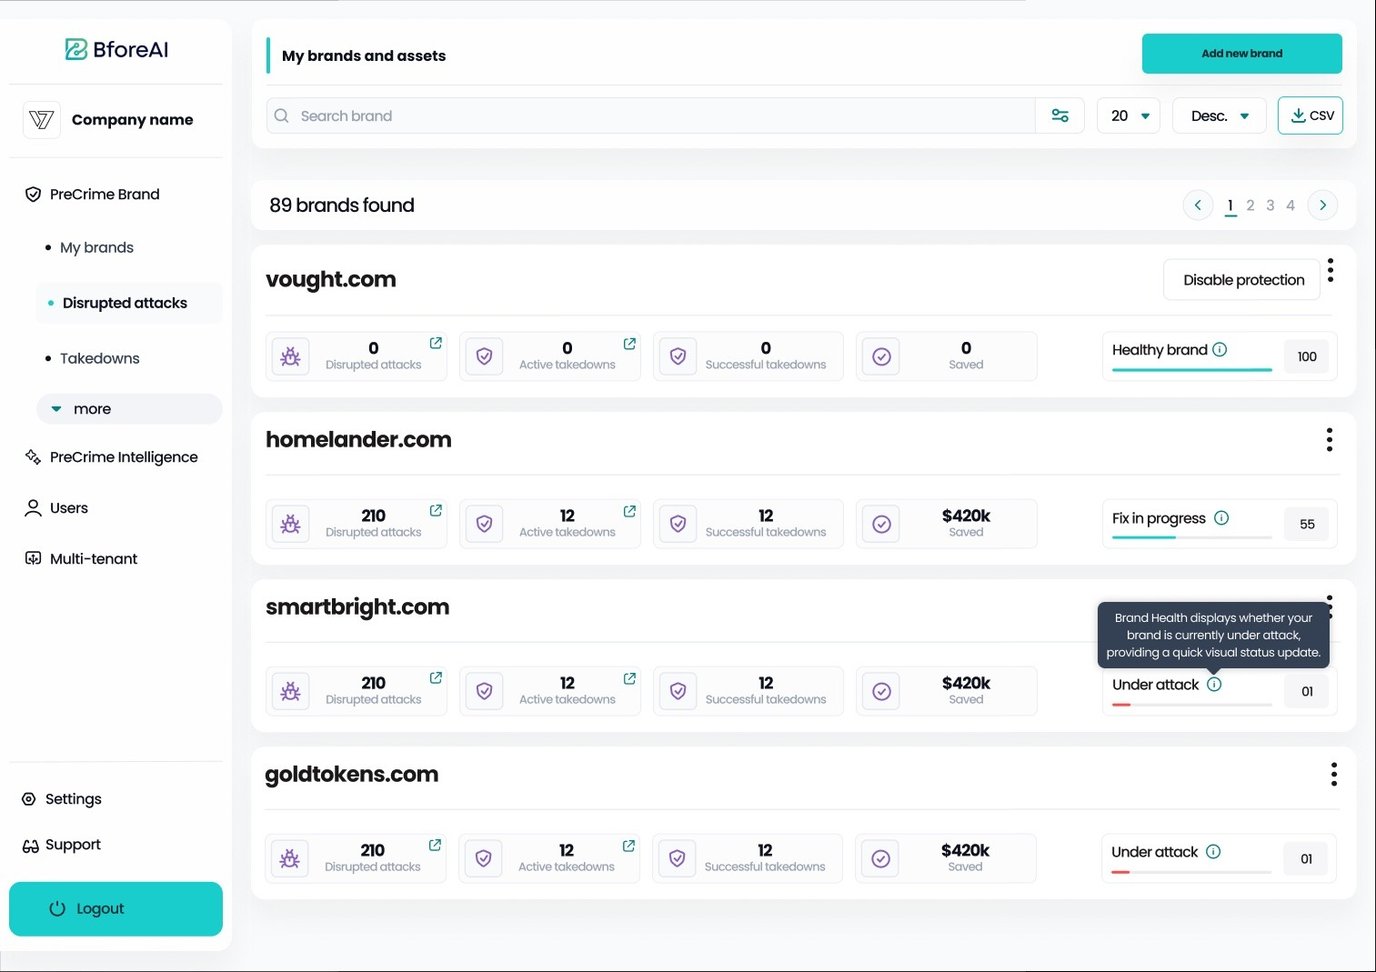
Task: Open PreCrime Brand in the sidebar
Action: click(93, 194)
